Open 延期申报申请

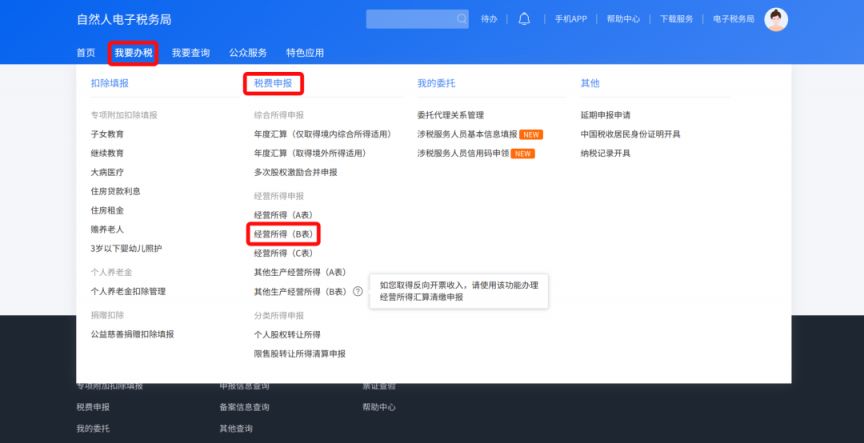606,115
